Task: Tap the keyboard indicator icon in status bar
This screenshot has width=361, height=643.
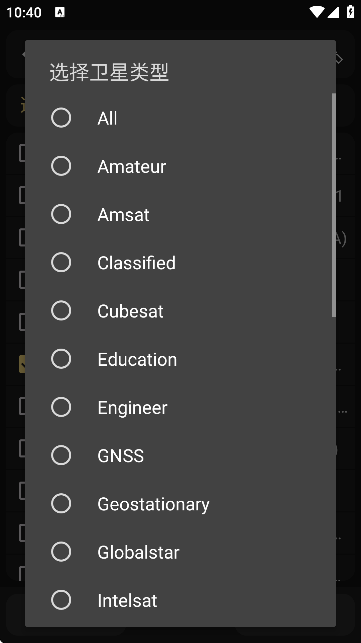Action: point(60,12)
